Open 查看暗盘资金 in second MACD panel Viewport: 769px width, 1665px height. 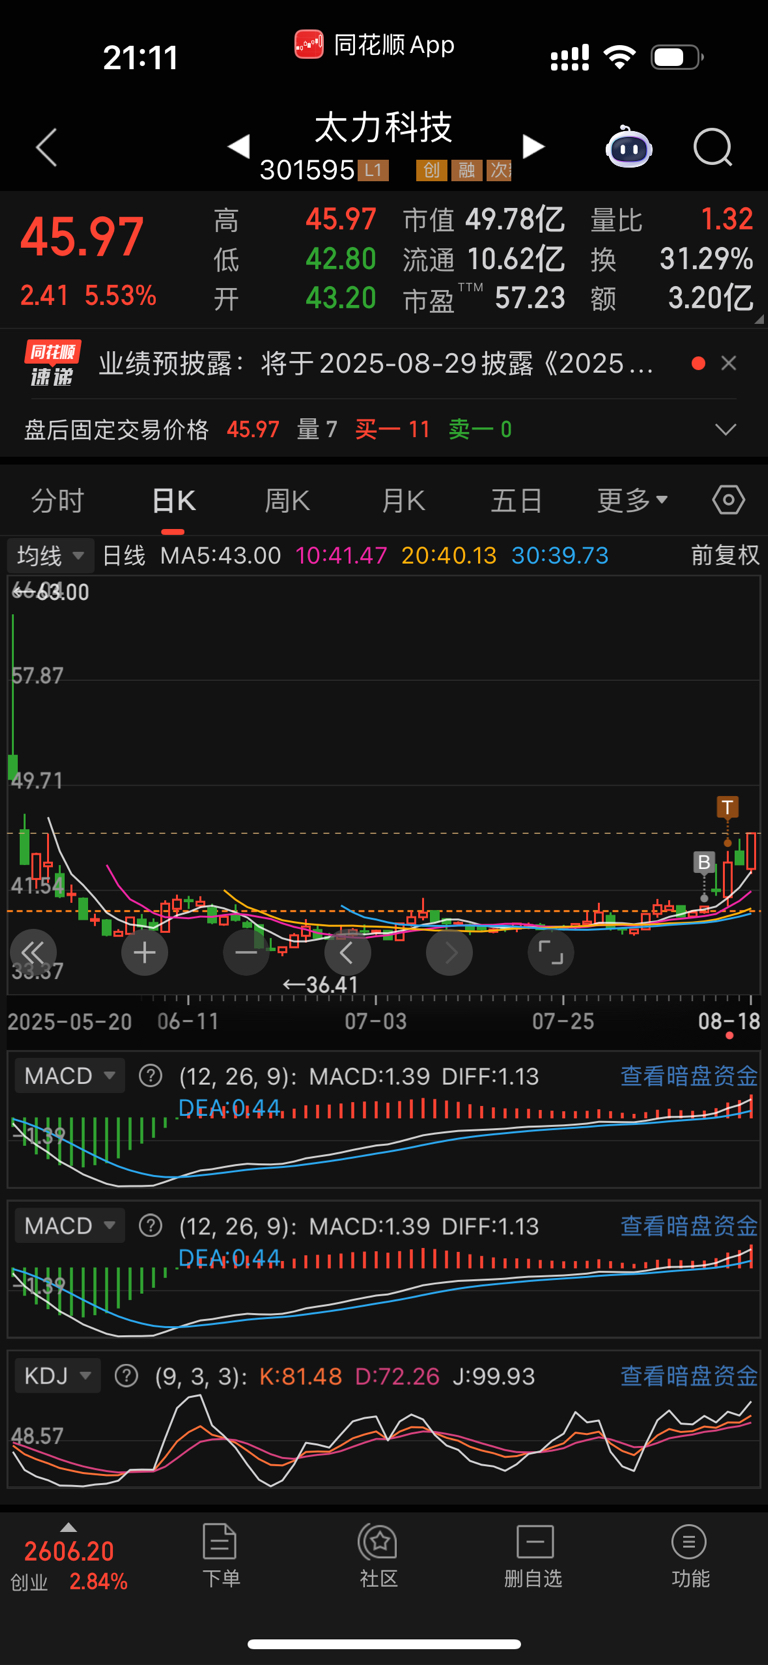[689, 1226]
